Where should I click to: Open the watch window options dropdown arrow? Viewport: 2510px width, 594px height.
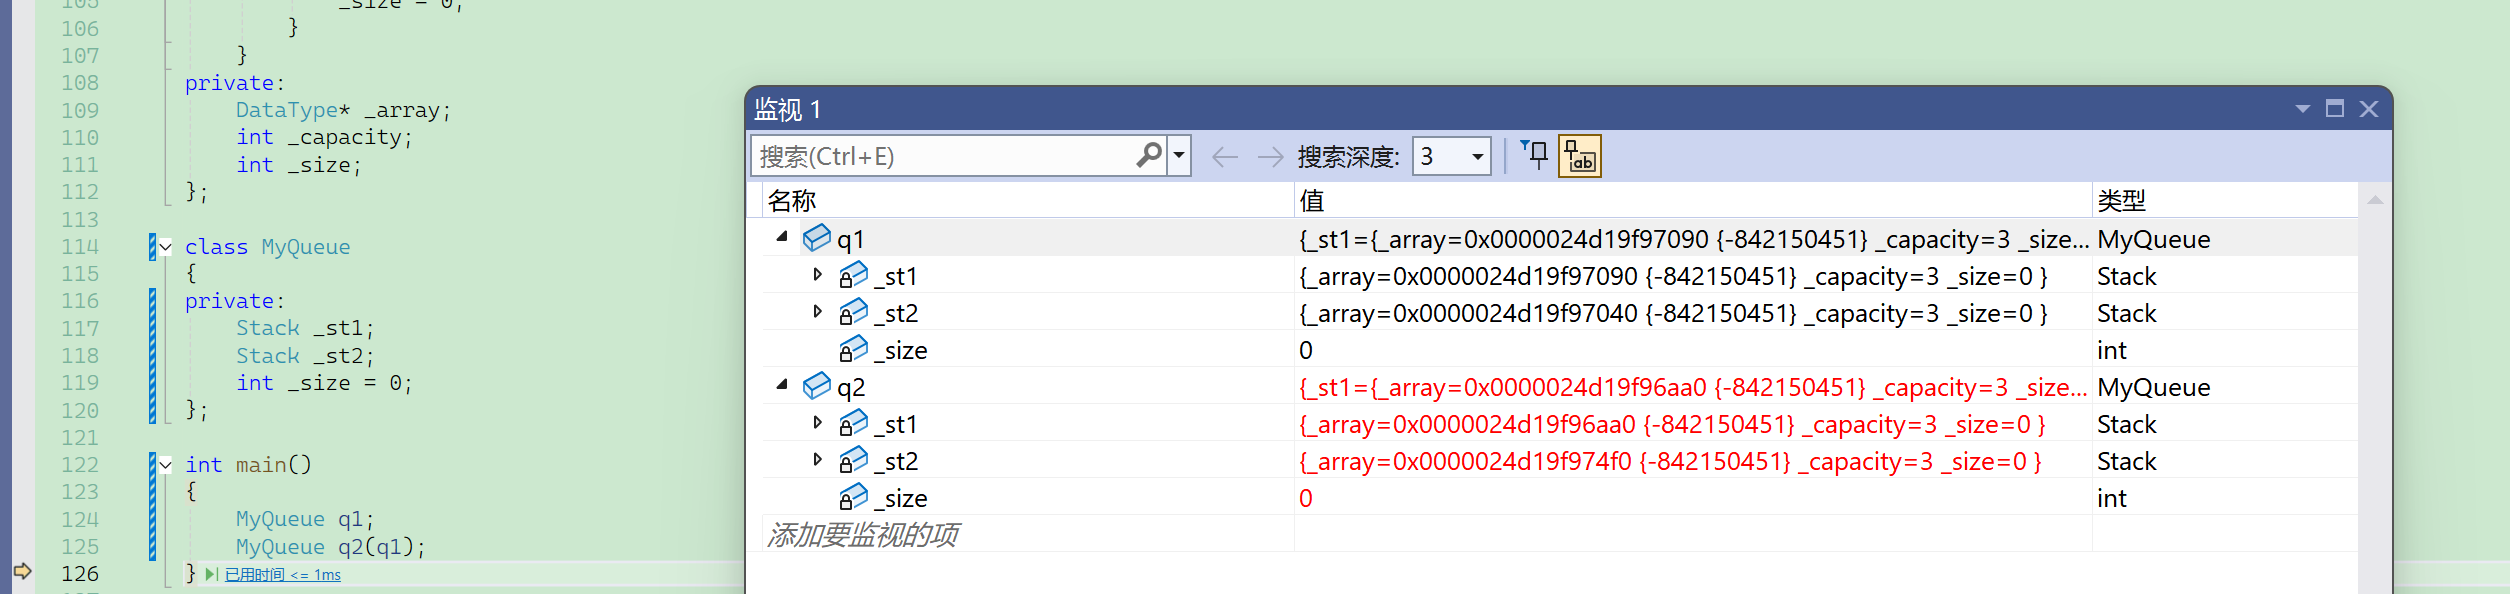click(2302, 109)
